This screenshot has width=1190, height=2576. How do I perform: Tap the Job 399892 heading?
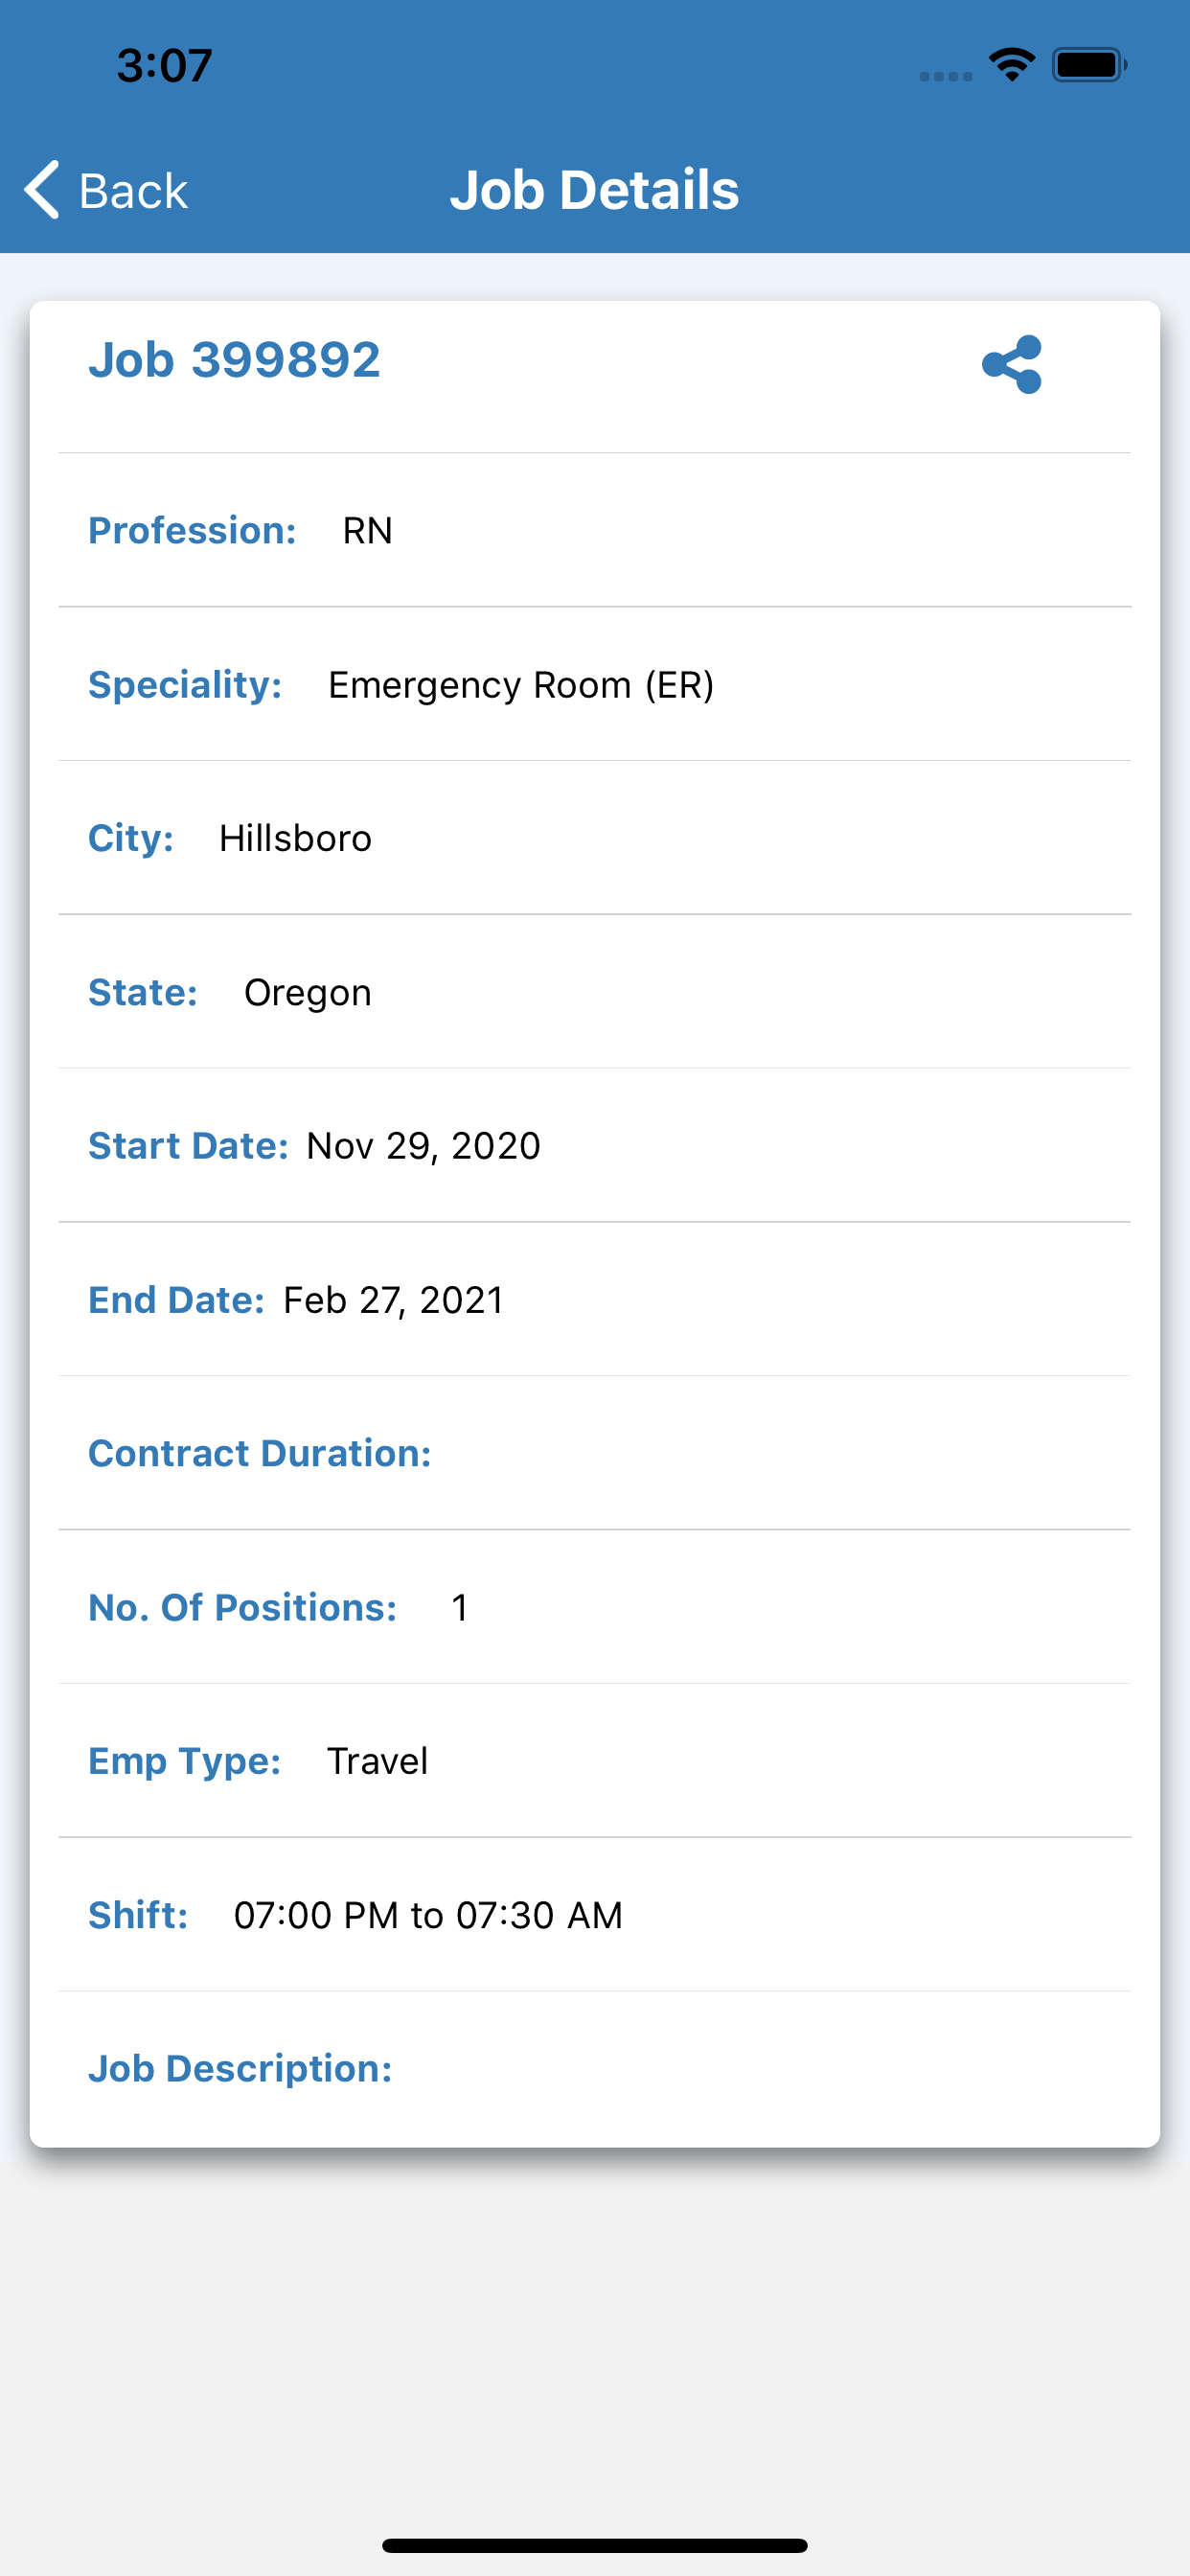234,359
